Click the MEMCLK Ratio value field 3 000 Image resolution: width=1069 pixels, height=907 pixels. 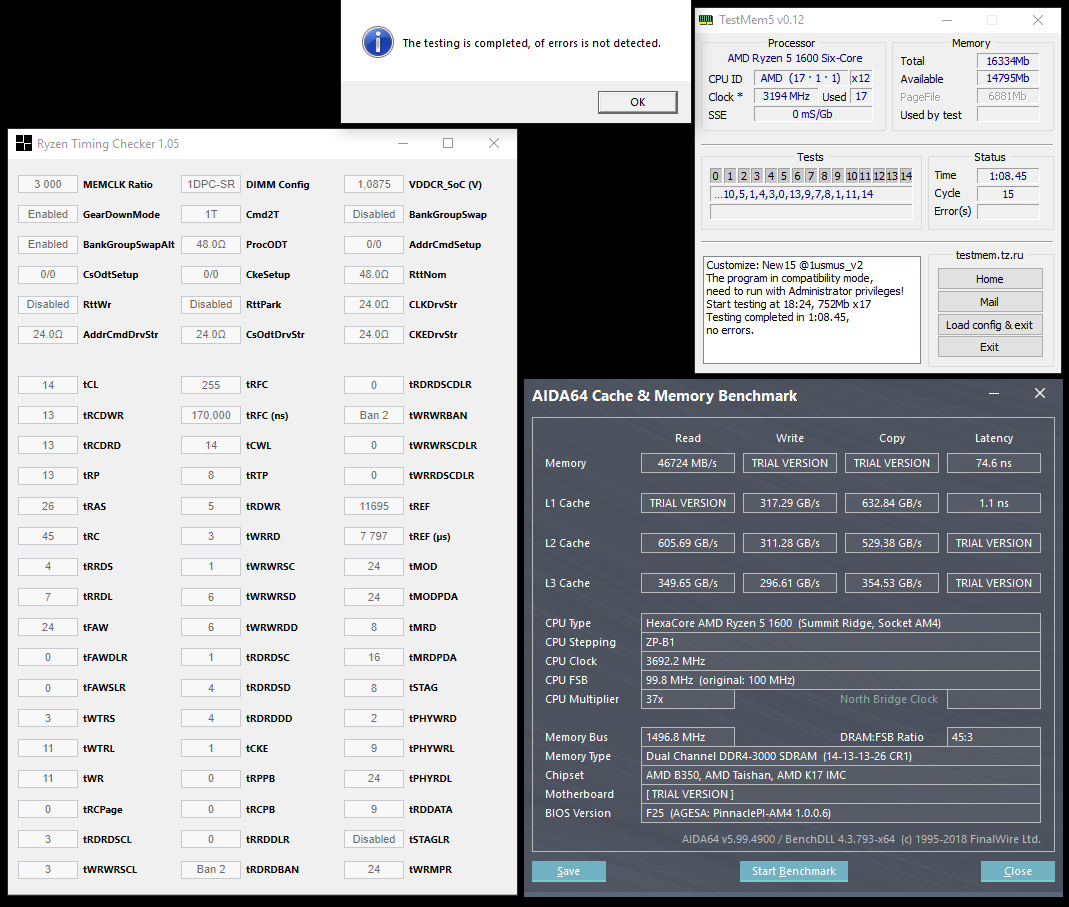click(x=48, y=184)
